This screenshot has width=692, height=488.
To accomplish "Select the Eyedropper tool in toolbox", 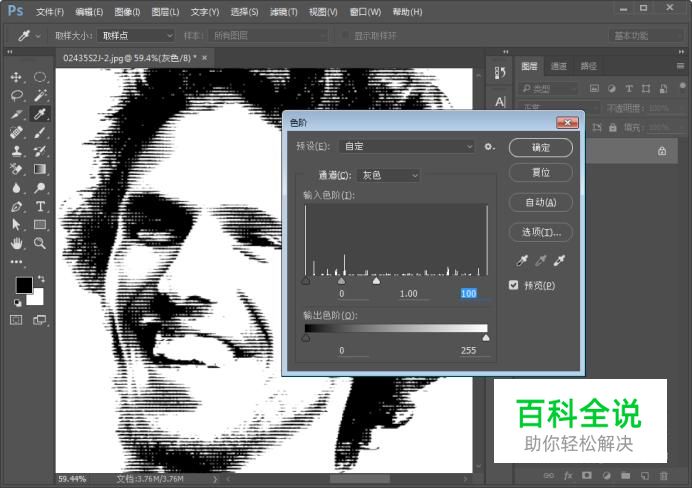I will coord(40,114).
